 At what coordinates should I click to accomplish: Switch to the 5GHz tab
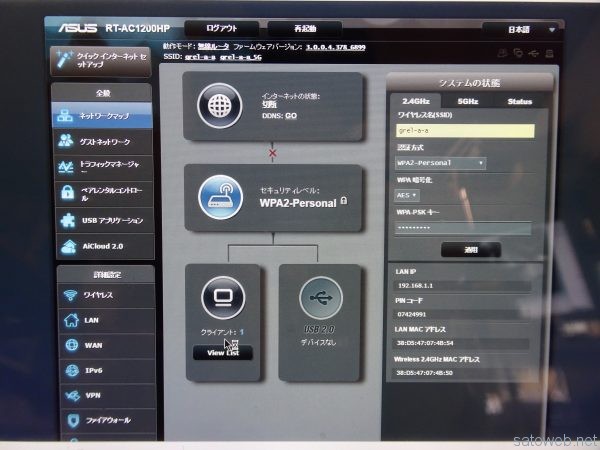(467, 101)
